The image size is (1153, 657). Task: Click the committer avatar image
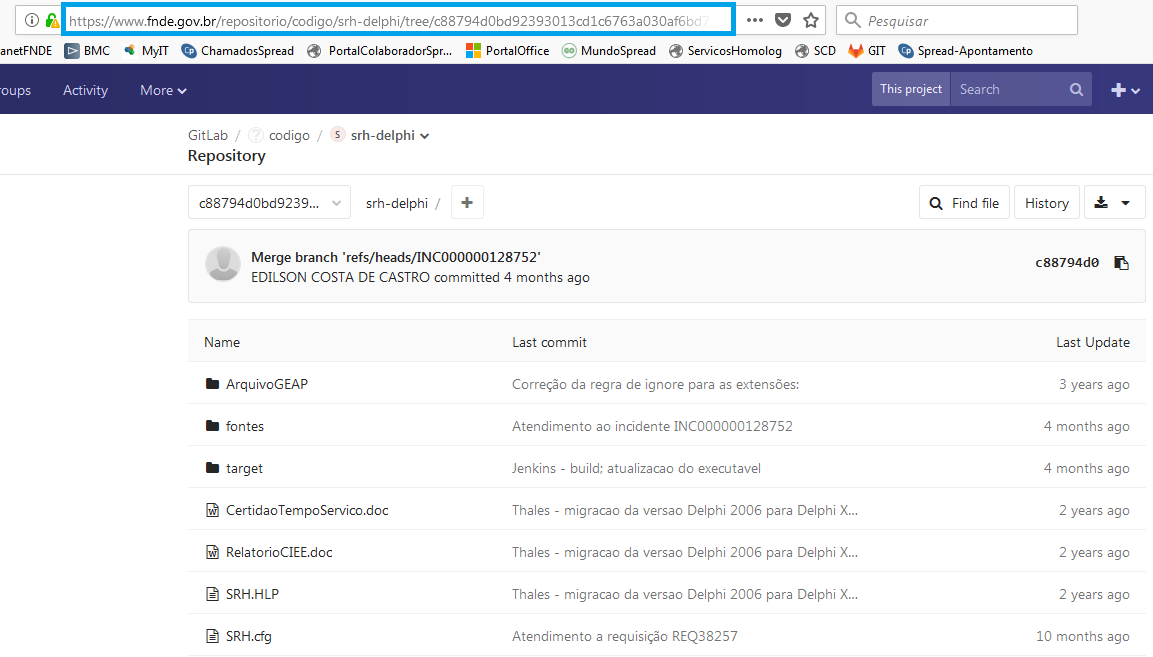pyautogui.click(x=222, y=264)
